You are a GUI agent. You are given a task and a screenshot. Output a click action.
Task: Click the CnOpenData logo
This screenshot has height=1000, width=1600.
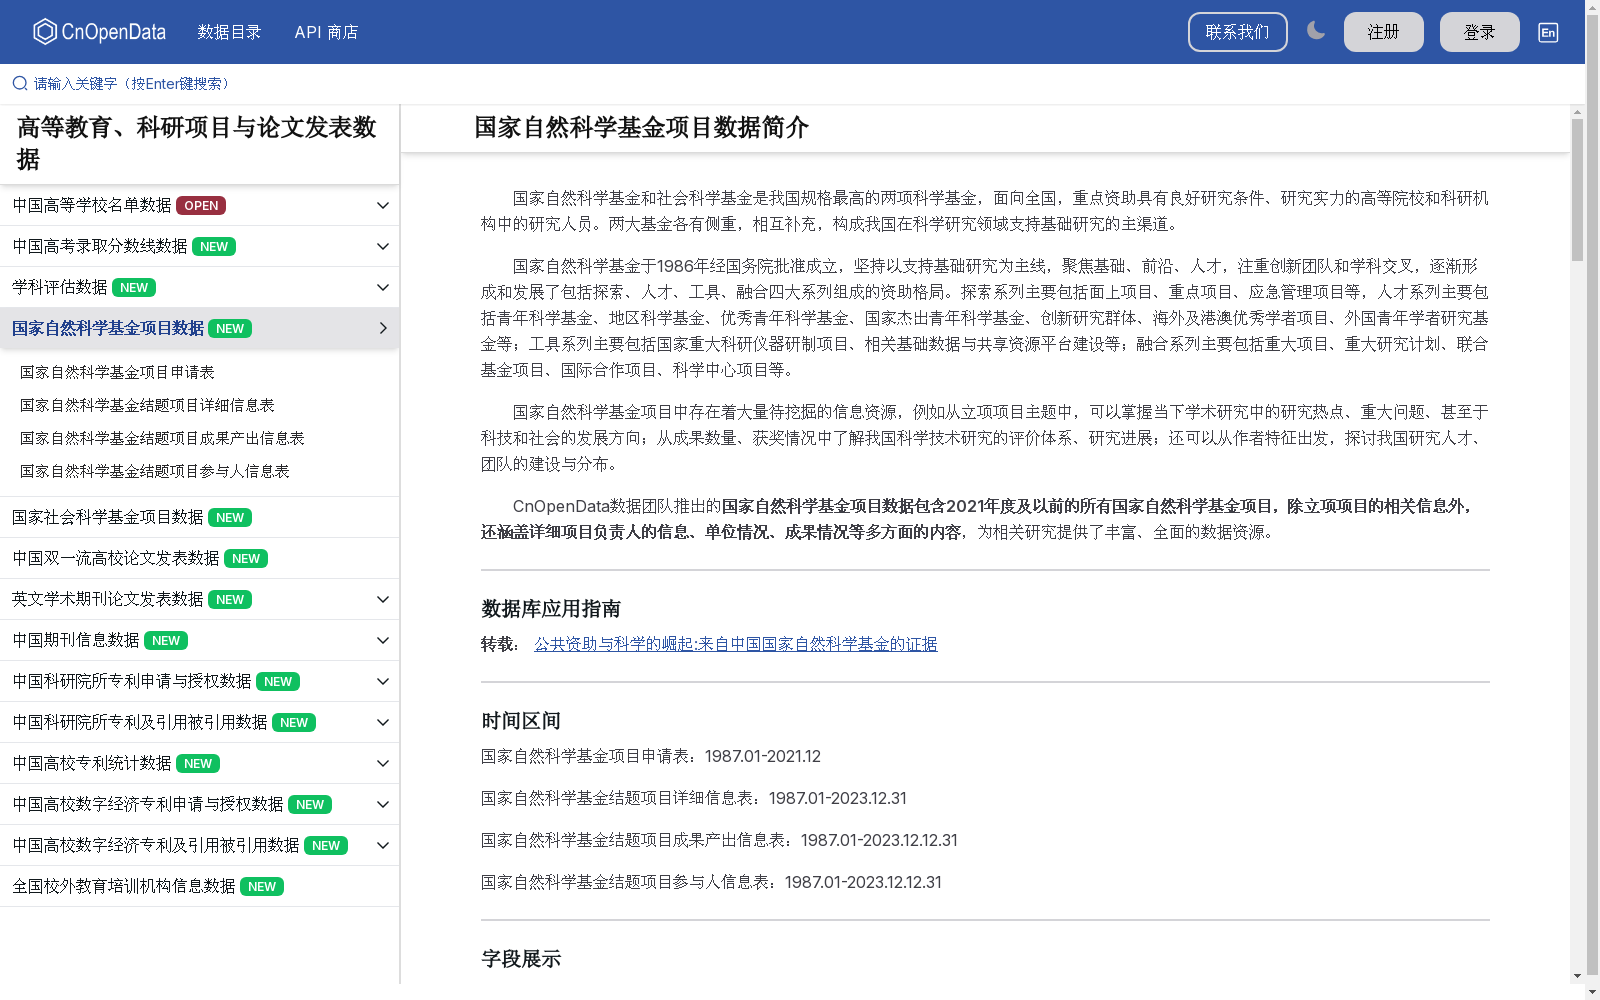99,32
